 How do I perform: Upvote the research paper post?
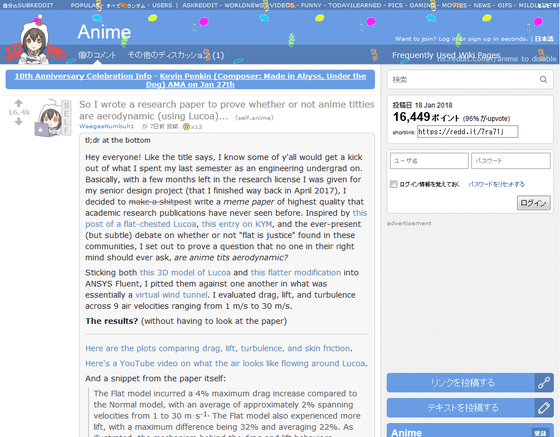(19, 104)
